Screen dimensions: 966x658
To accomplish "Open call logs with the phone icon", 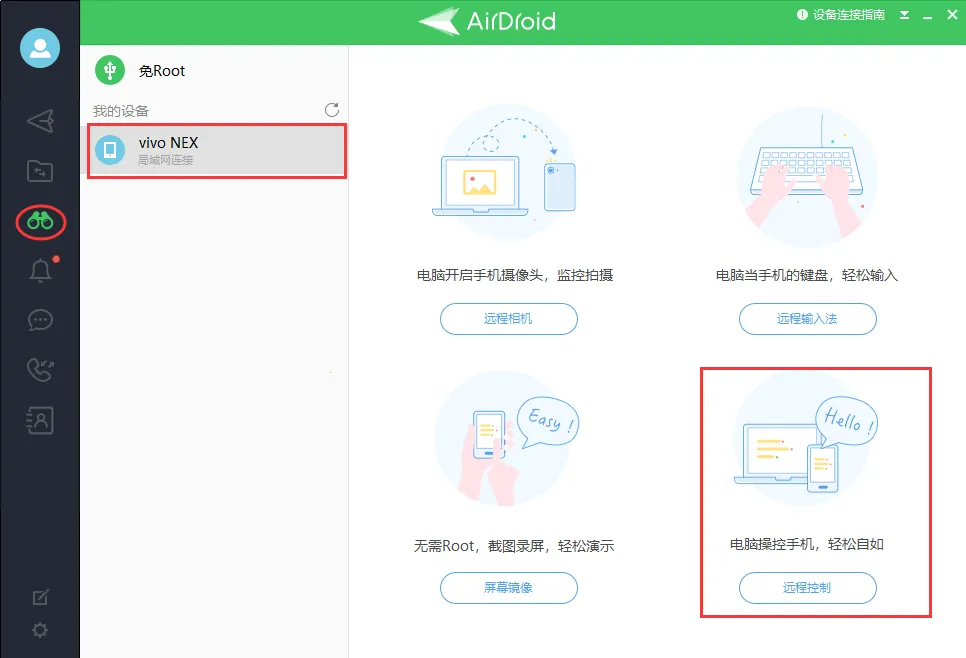I will click(39, 370).
